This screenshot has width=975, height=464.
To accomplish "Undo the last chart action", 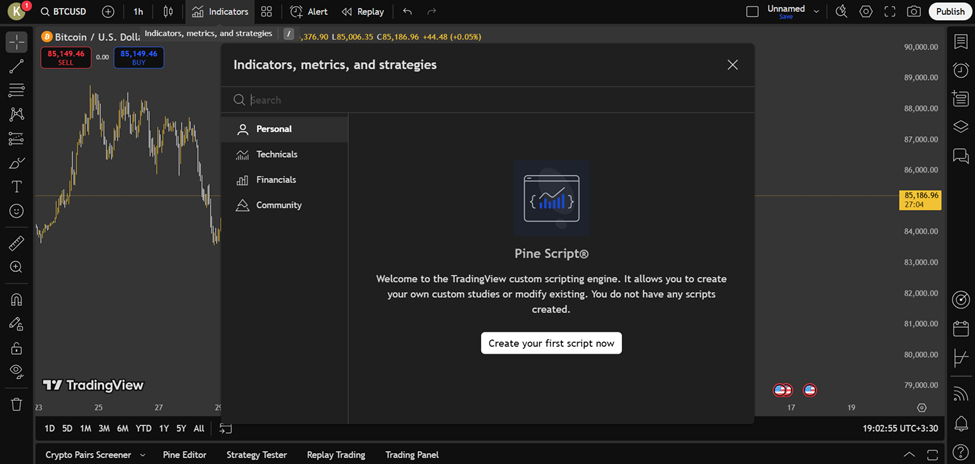I will pos(407,12).
